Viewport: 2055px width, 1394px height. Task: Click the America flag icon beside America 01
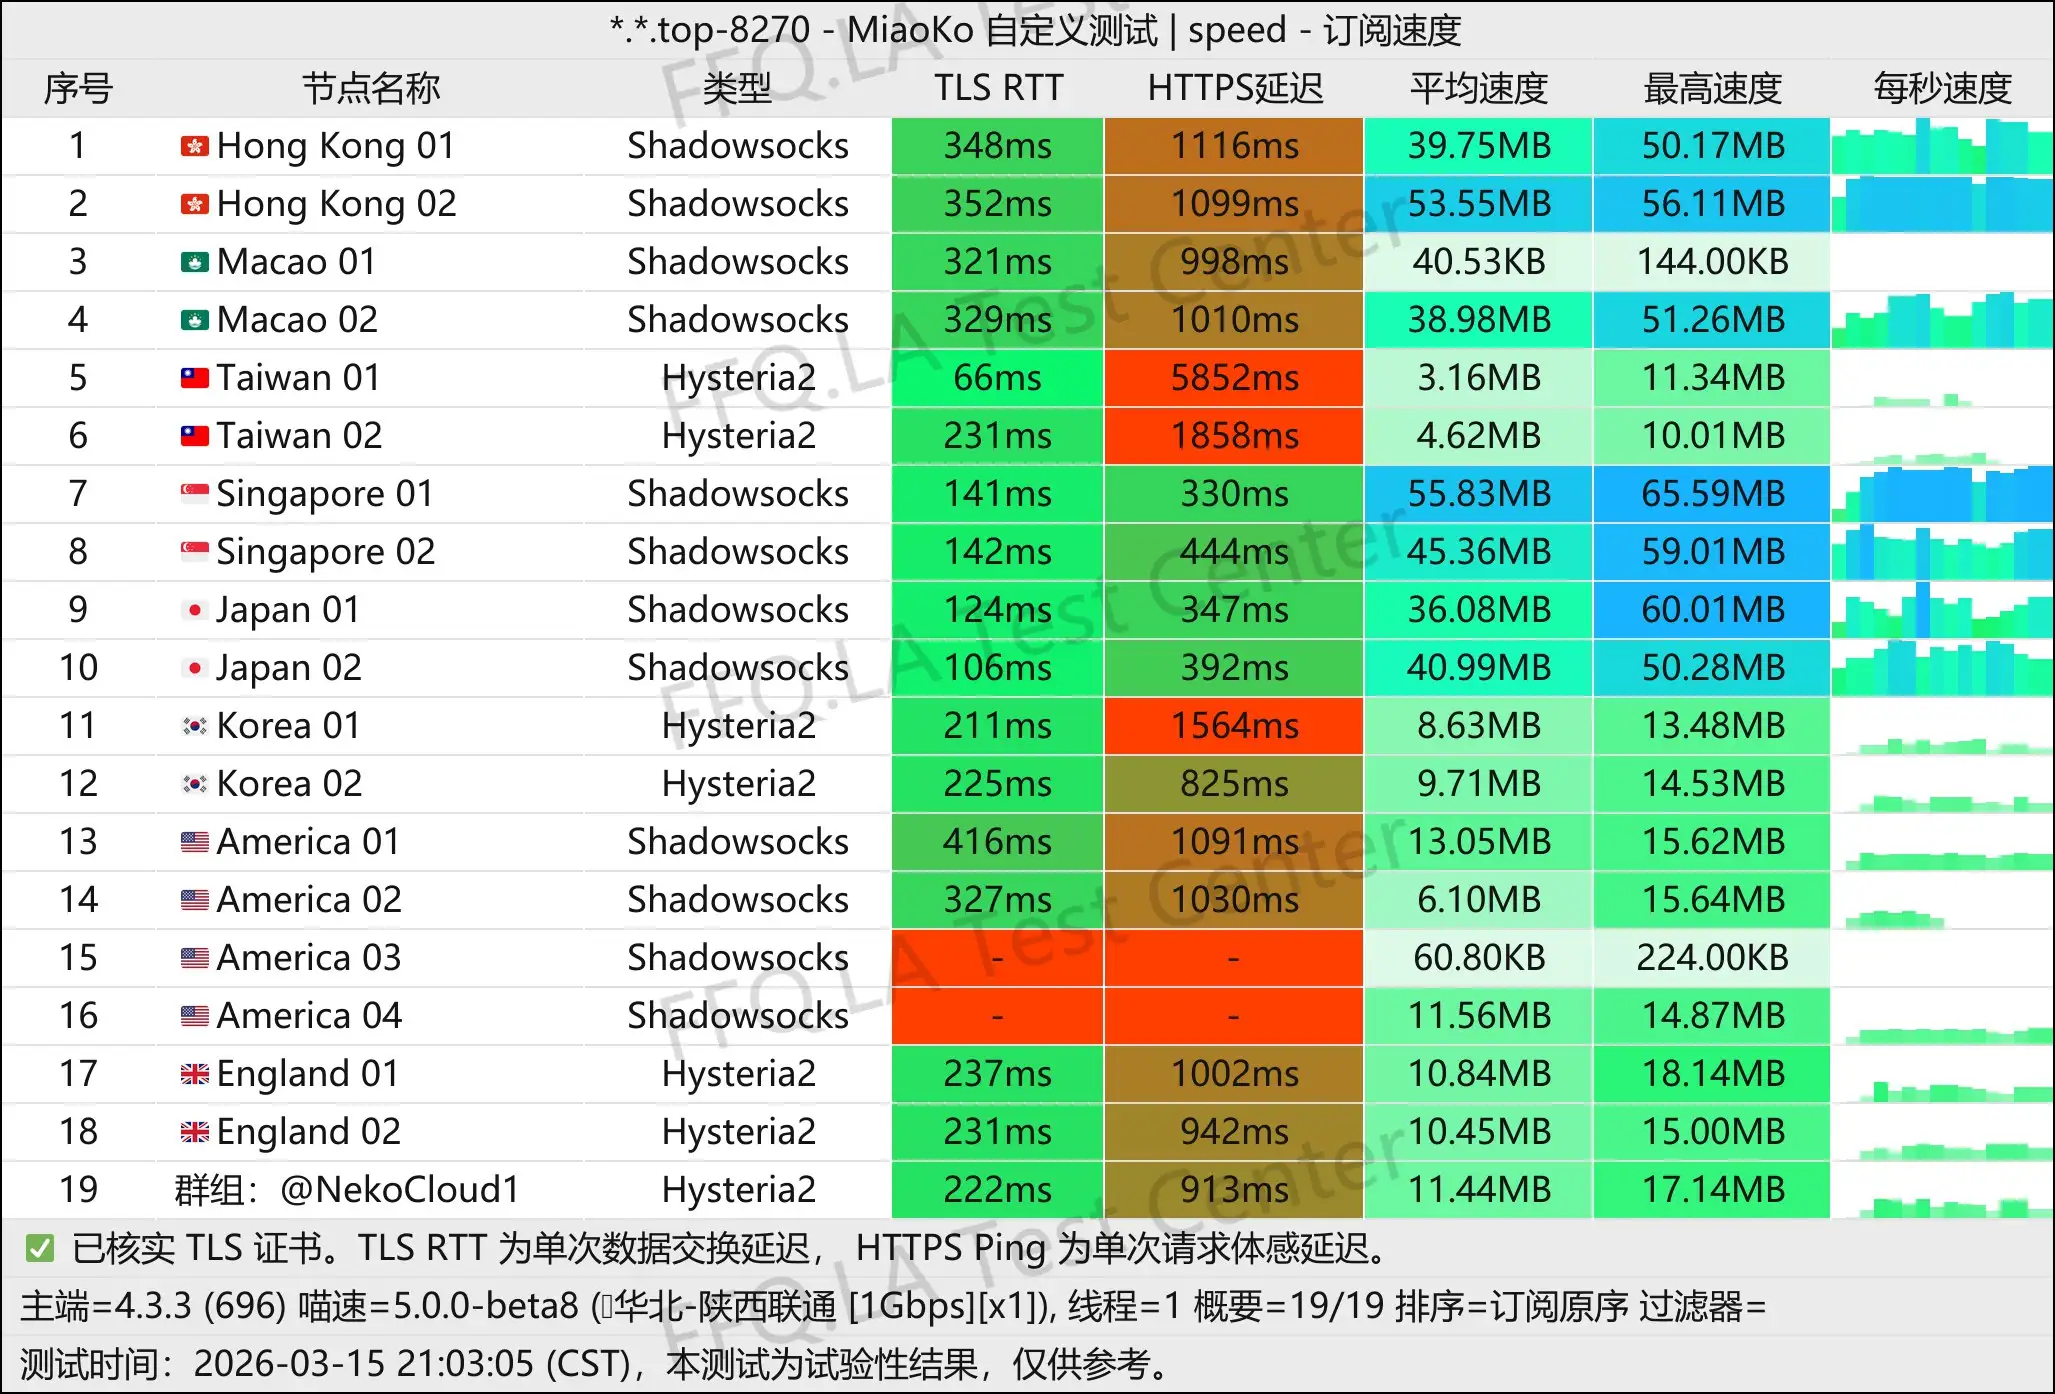tap(196, 841)
